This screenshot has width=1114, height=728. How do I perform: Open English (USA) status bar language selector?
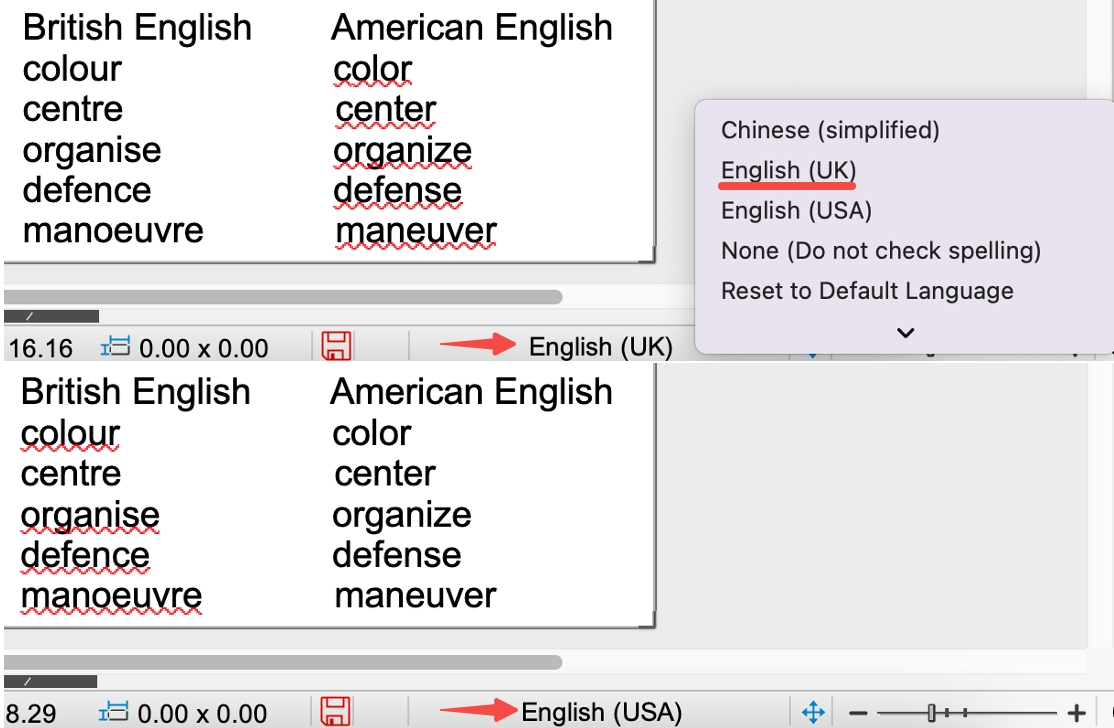(x=601, y=713)
